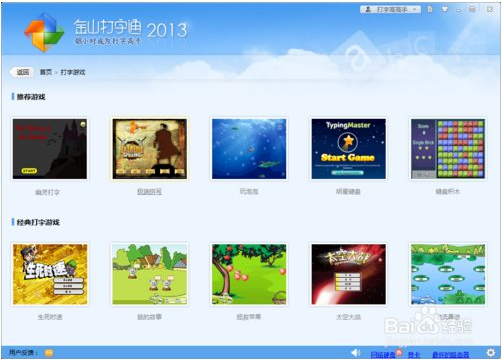
Task: Open the underwater bubbles game thumbnail
Action: point(249,149)
